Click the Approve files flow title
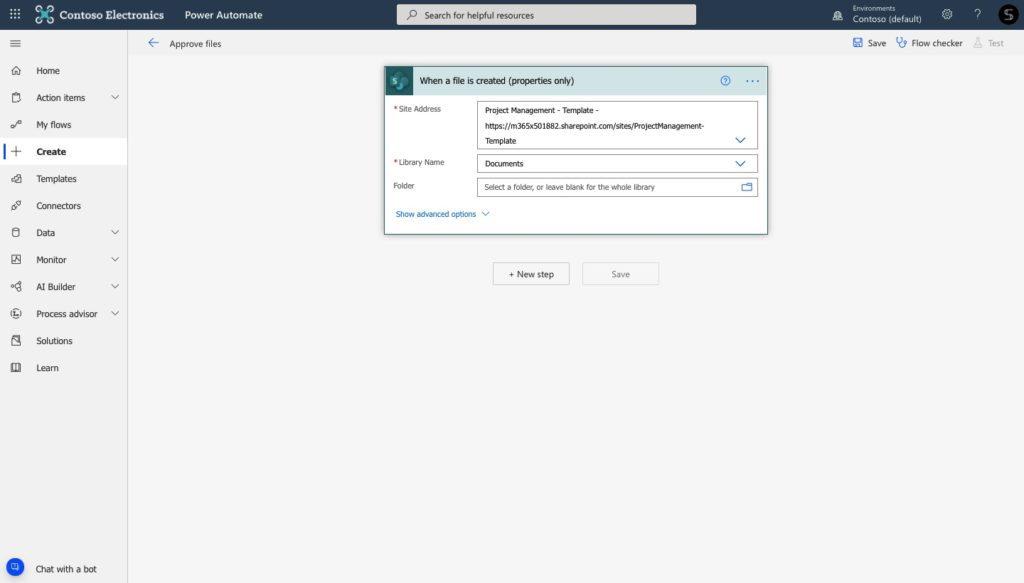 coord(195,44)
